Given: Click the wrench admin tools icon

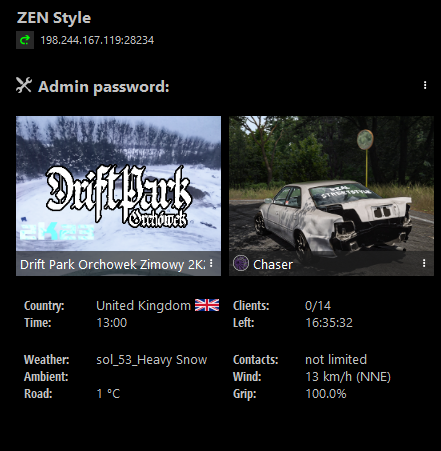Looking at the screenshot, I should pyautogui.click(x=24, y=85).
